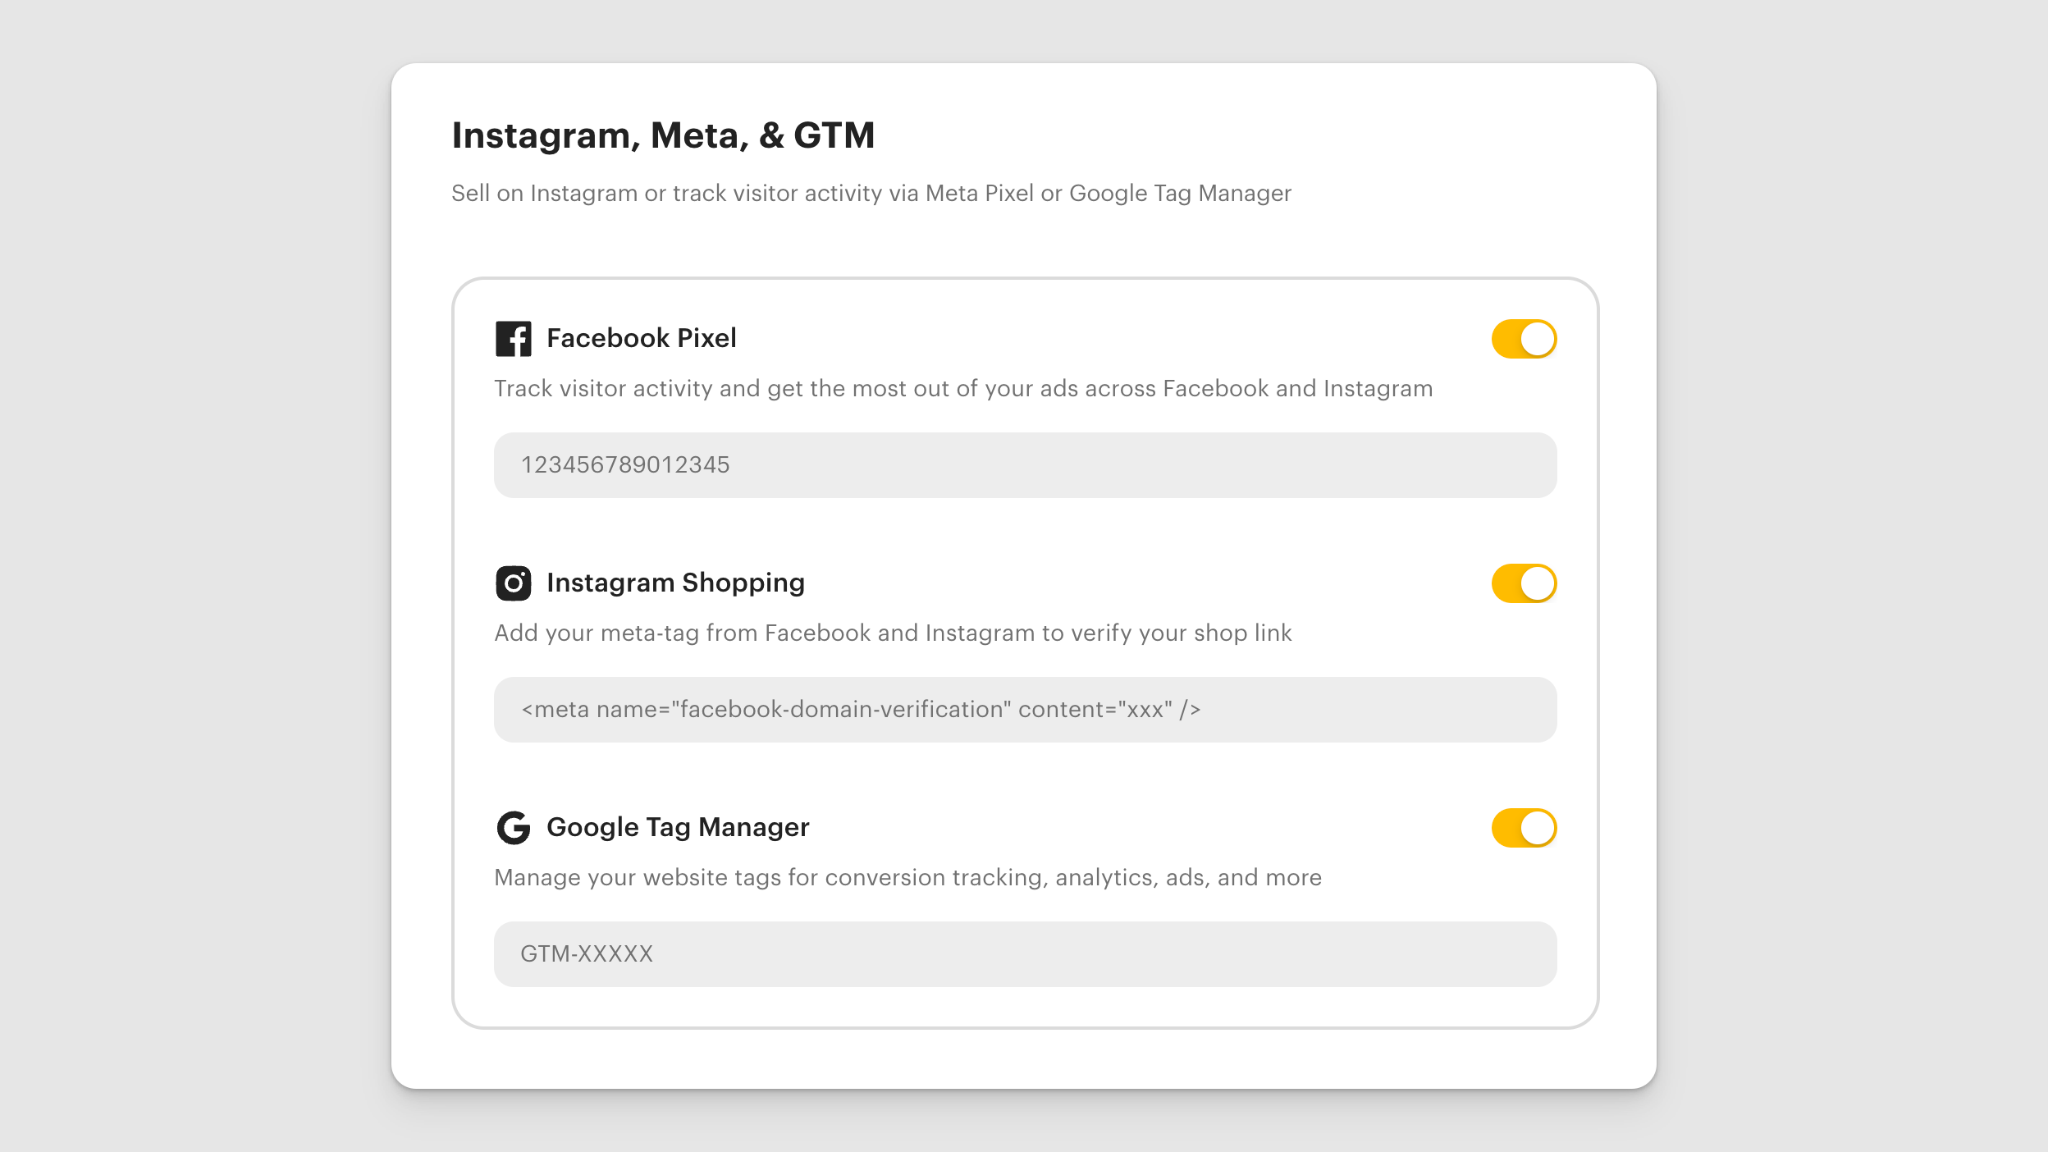Toggle off Google Tag Manager
The image size is (2048, 1152).
pyautogui.click(x=1524, y=828)
